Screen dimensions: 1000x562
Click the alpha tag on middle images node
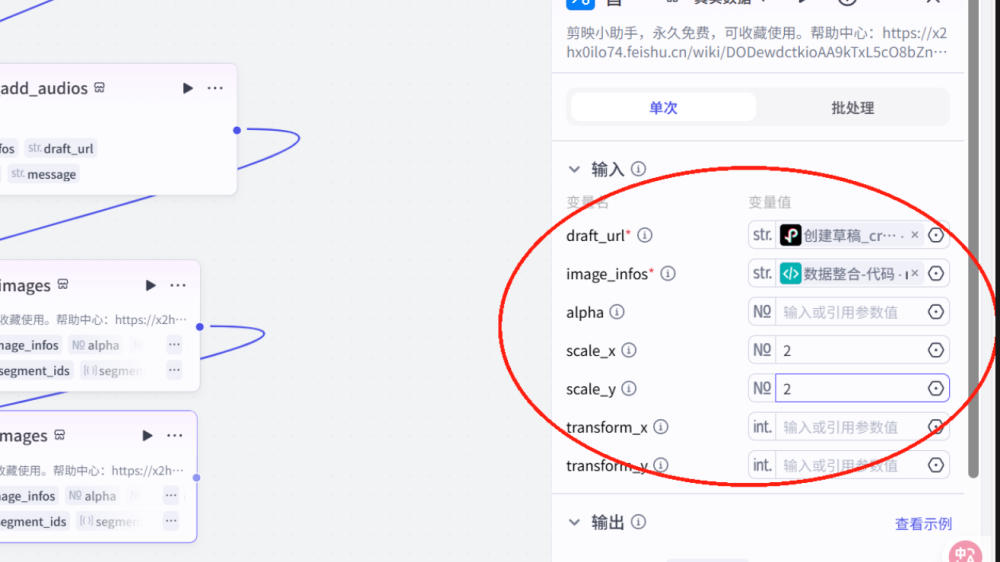tap(95, 345)
